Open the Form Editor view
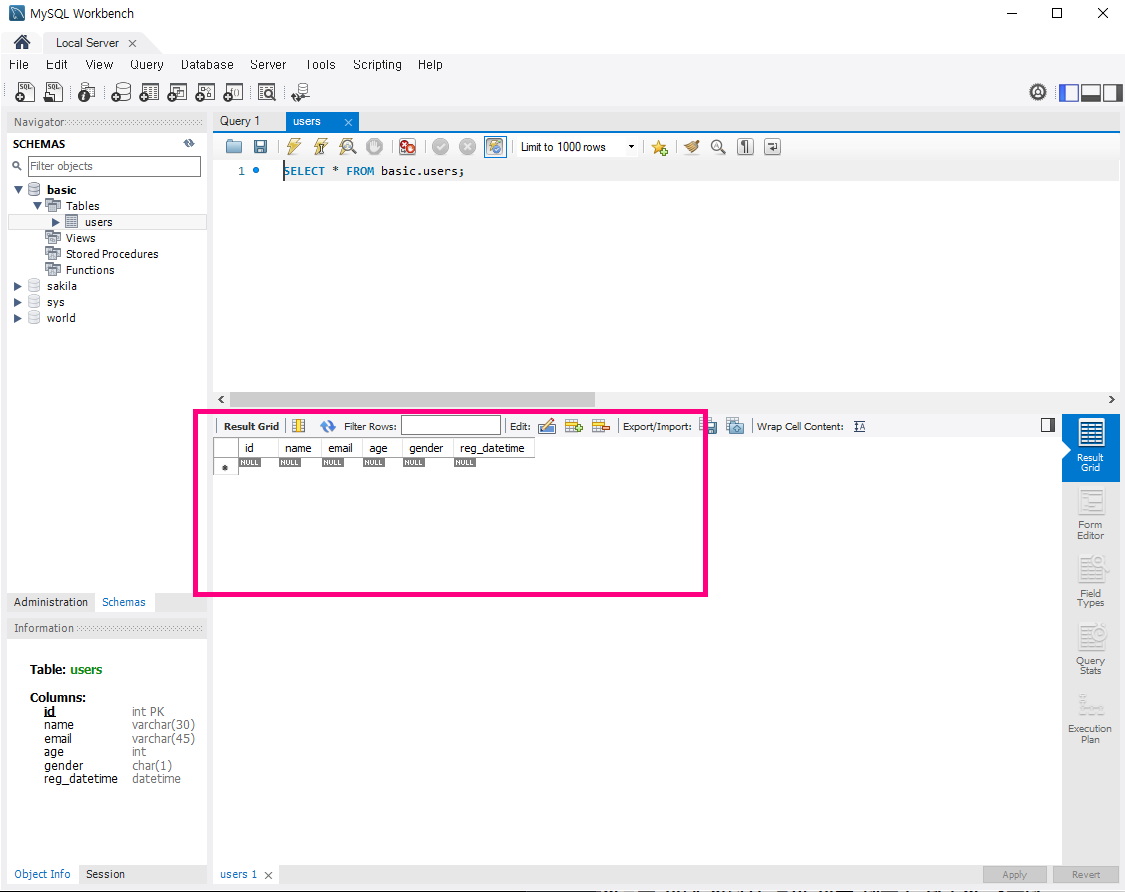The height and width of the screenshot is (892, 1125). point(1091,515)
